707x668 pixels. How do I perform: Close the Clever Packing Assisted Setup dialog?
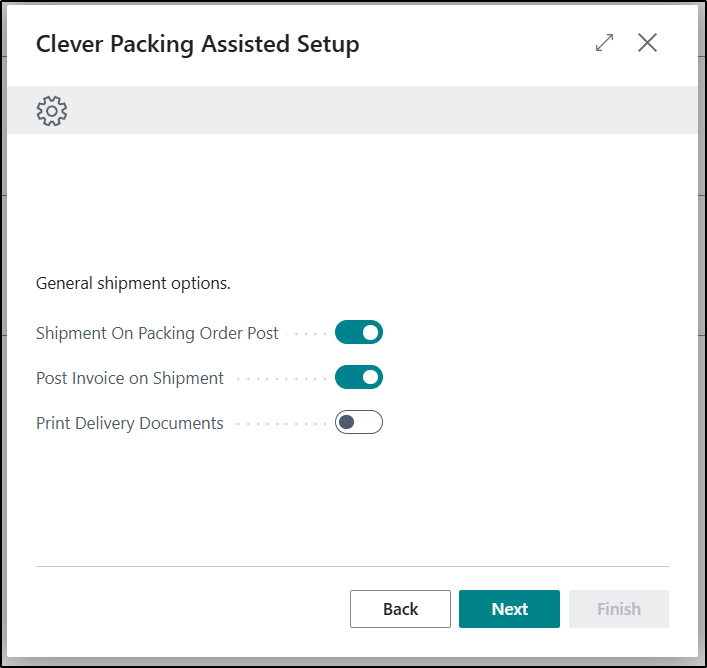click(x=648, y=43)
